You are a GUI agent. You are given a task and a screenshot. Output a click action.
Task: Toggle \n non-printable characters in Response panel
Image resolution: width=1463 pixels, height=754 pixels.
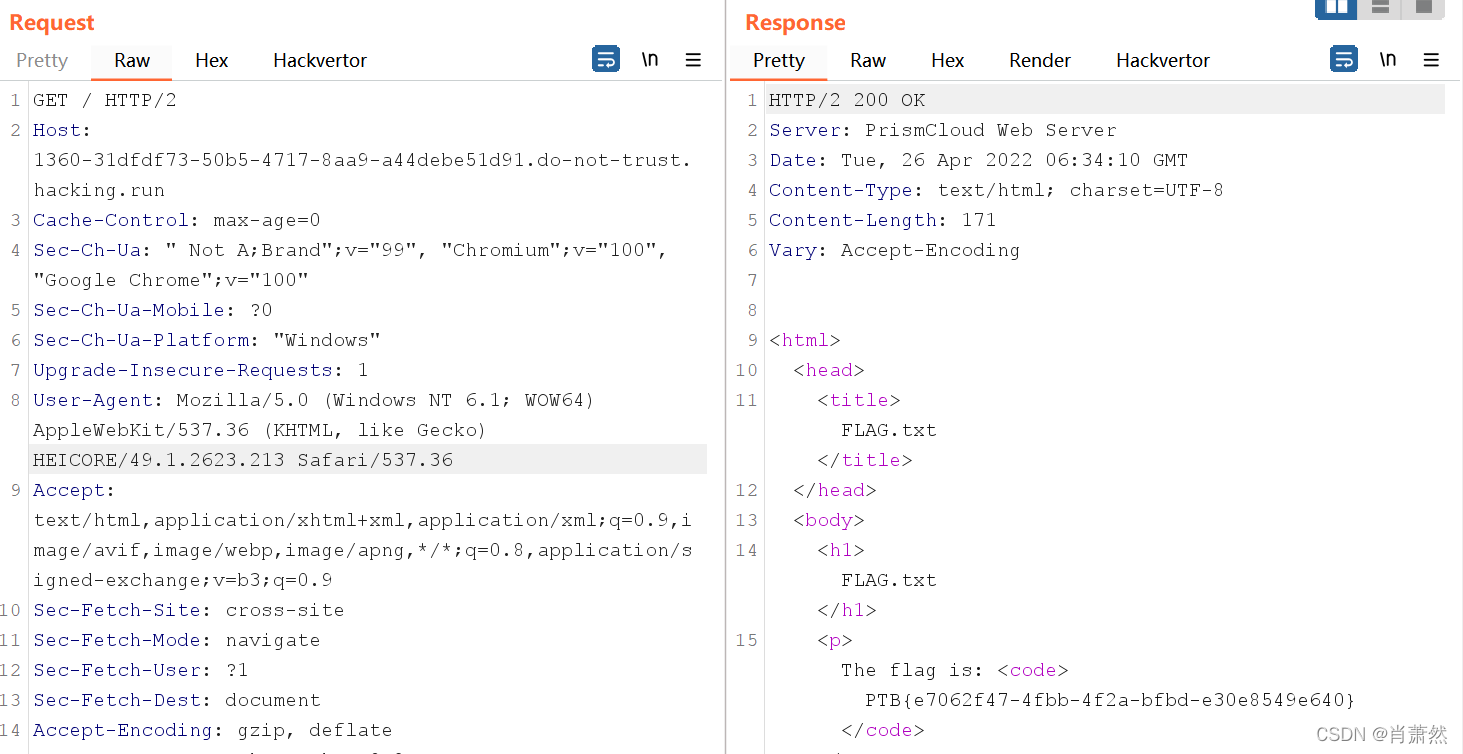1388,60
